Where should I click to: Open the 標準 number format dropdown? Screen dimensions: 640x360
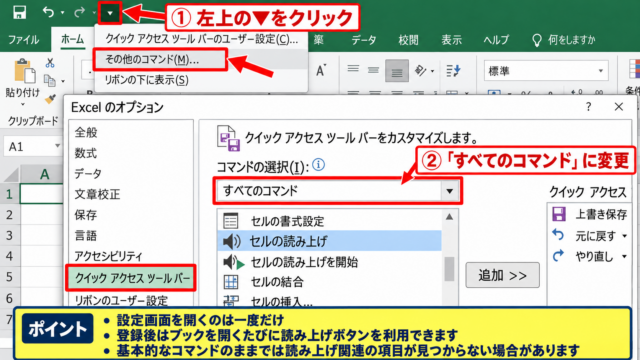coord(600,71)
